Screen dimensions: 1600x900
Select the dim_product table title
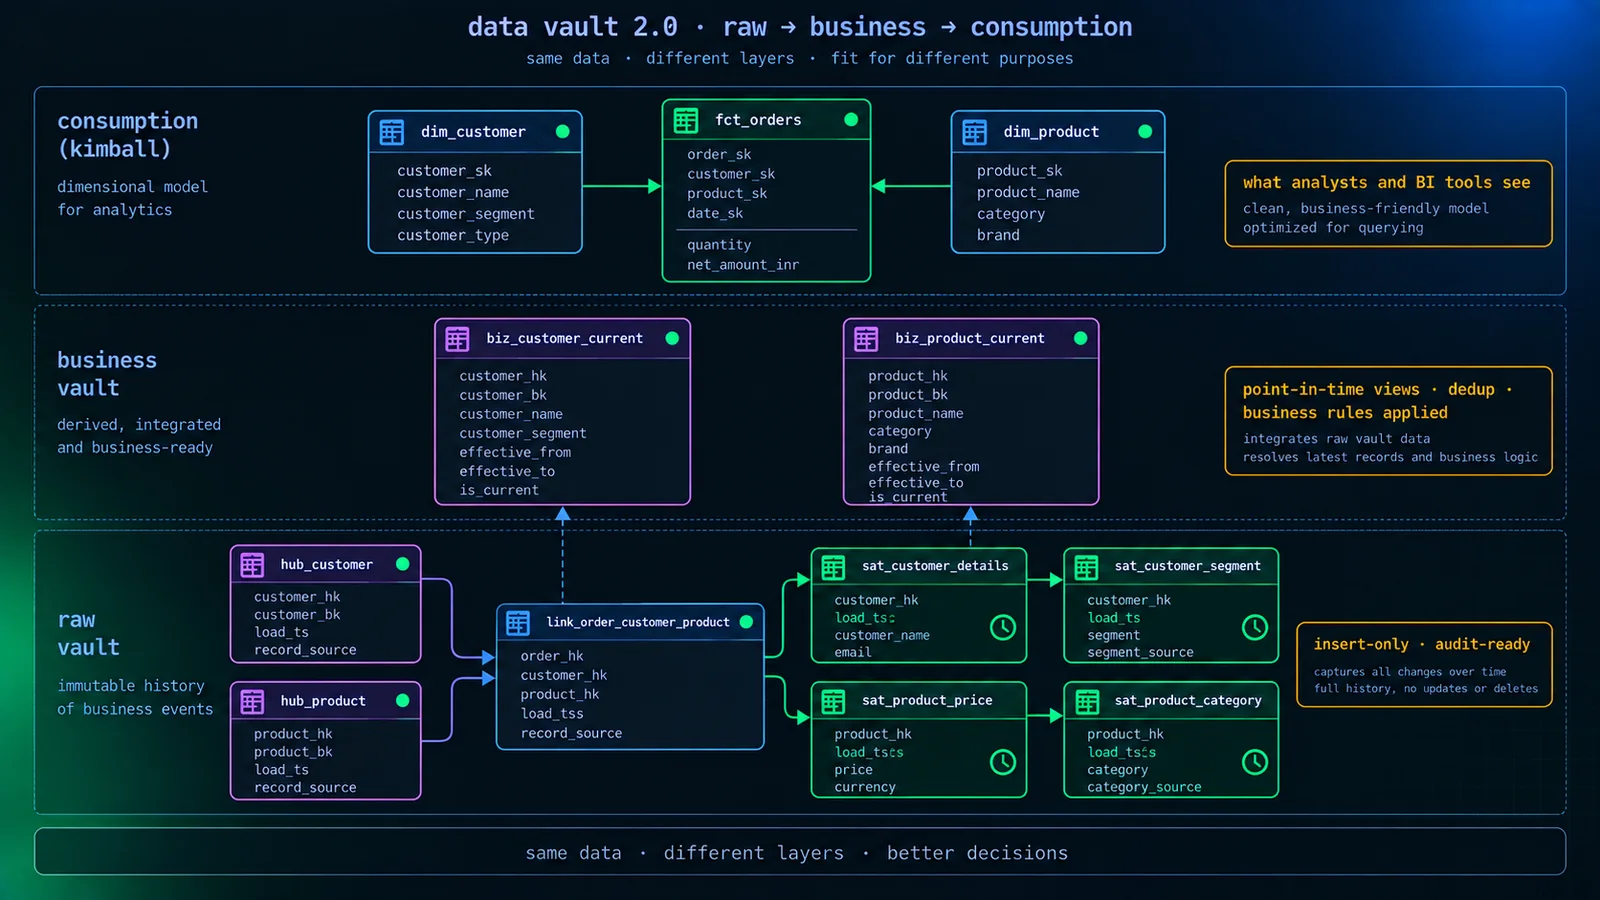[x=1051, y=132]
